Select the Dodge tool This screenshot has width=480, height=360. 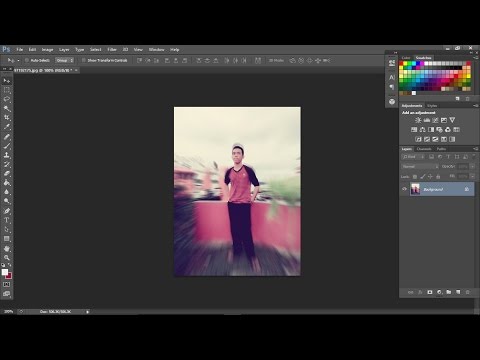coord(7,201)
